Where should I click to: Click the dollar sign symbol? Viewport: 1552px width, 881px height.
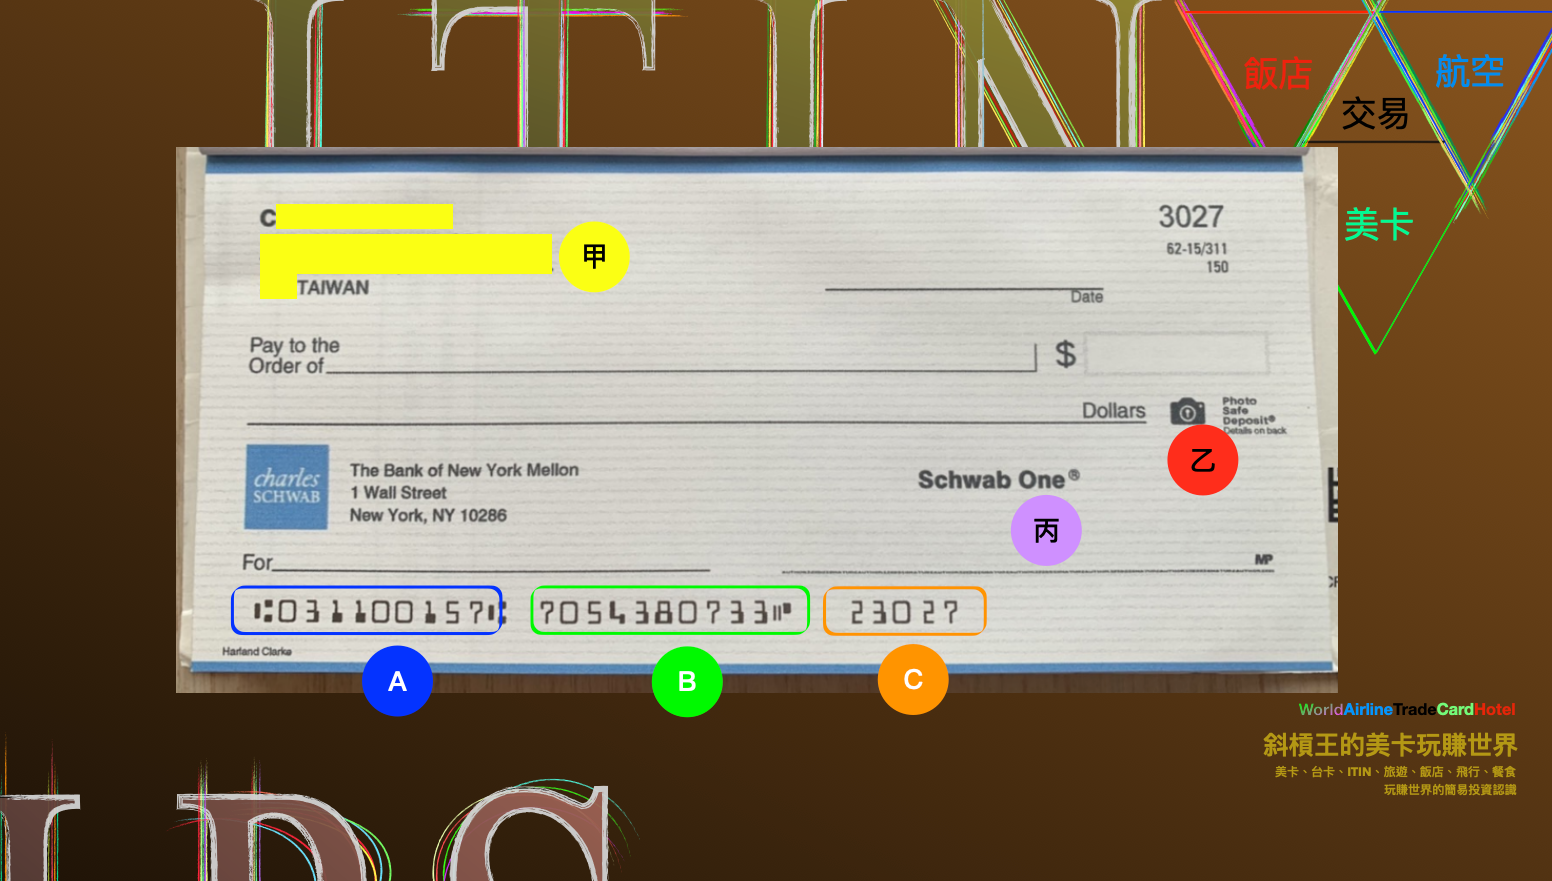pos(1066,353)
